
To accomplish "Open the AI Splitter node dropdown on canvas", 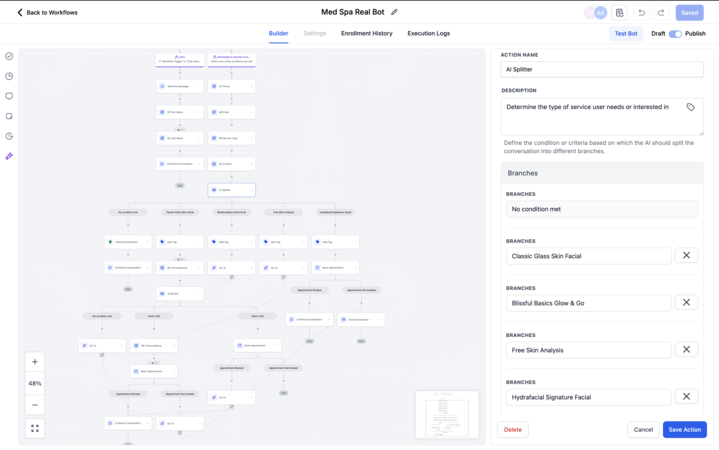I will pyautogui.click(x=250, y=190).
